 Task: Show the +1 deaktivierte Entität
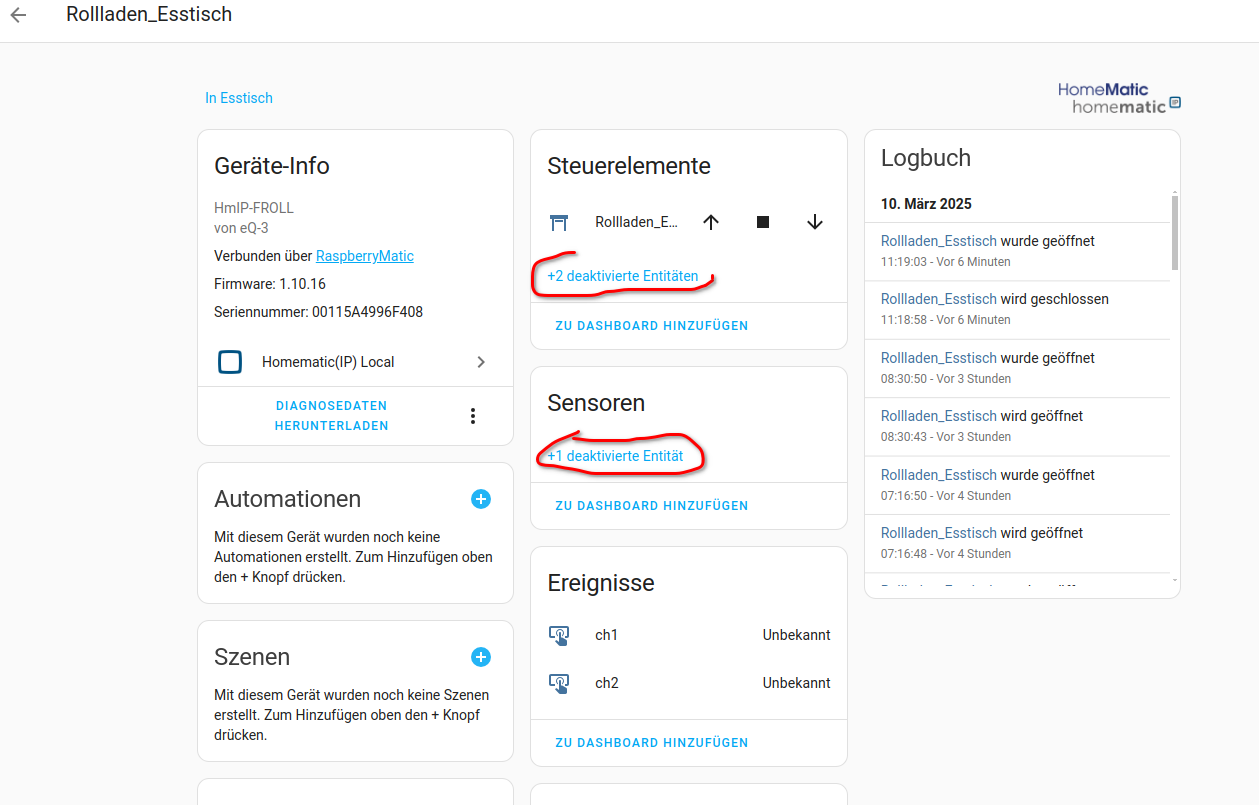click(615, 456)
